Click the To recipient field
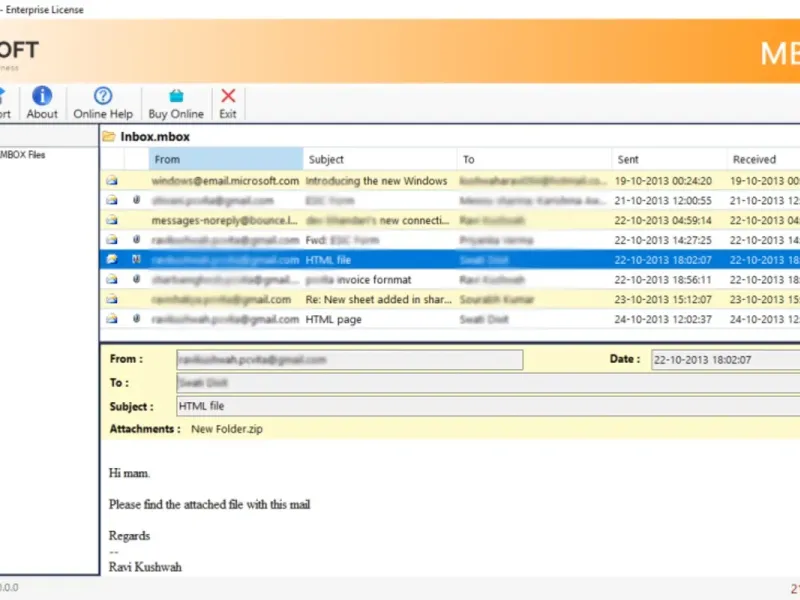The width and height of the screenshot is (800, 600). click(x=488, y=383)
